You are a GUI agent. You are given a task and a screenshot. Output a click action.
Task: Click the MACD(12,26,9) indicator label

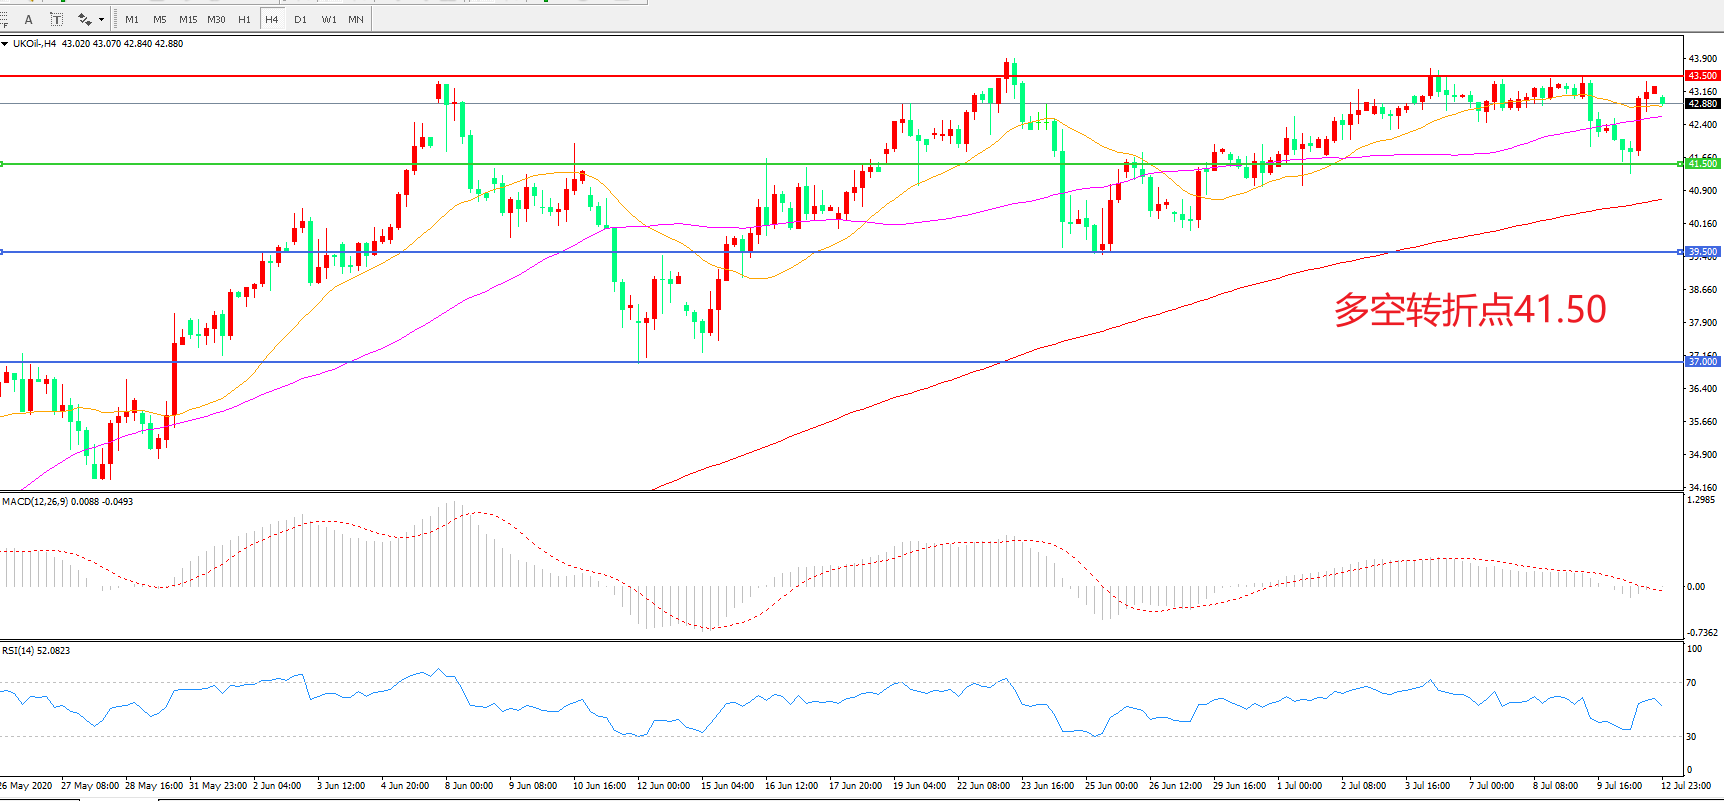(35, 501)
